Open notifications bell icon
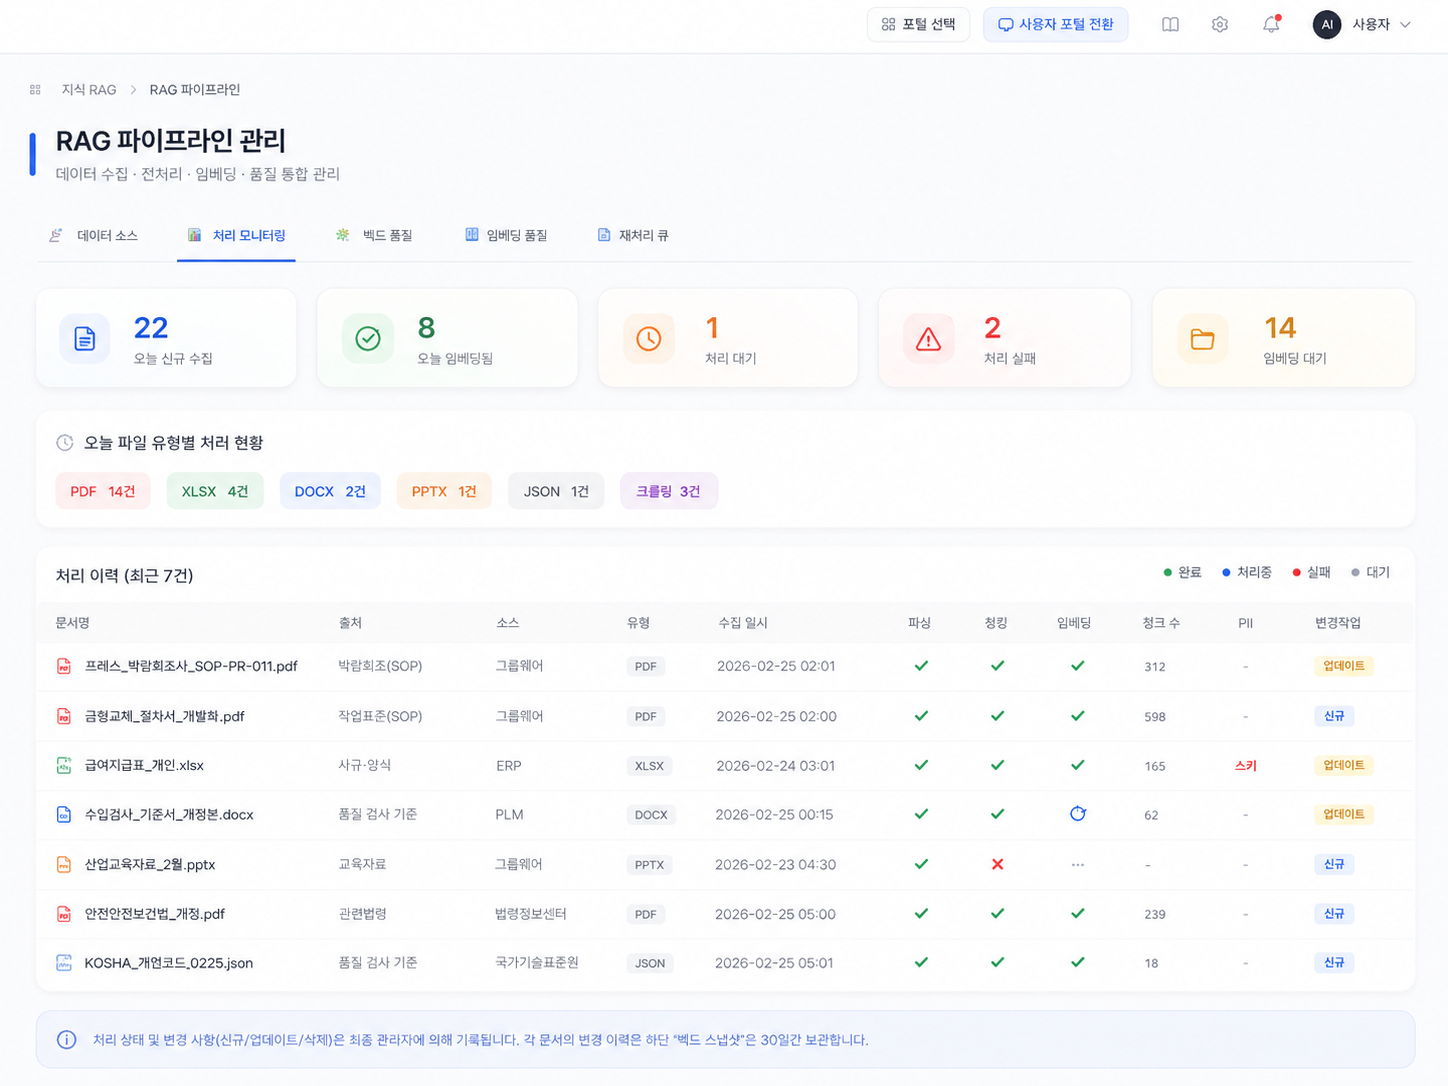 1271,24
